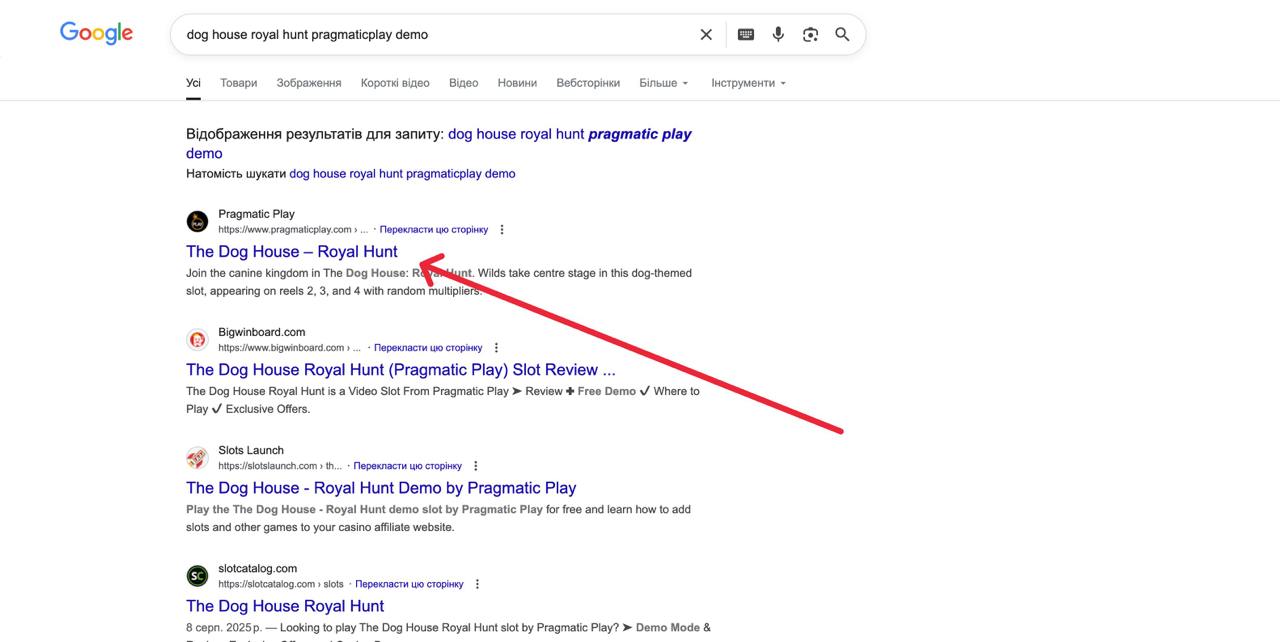The width and height of the screenshot is (1280, 642).
Task: Switch to the Вебсторінки tab
Action: (588, 83)
